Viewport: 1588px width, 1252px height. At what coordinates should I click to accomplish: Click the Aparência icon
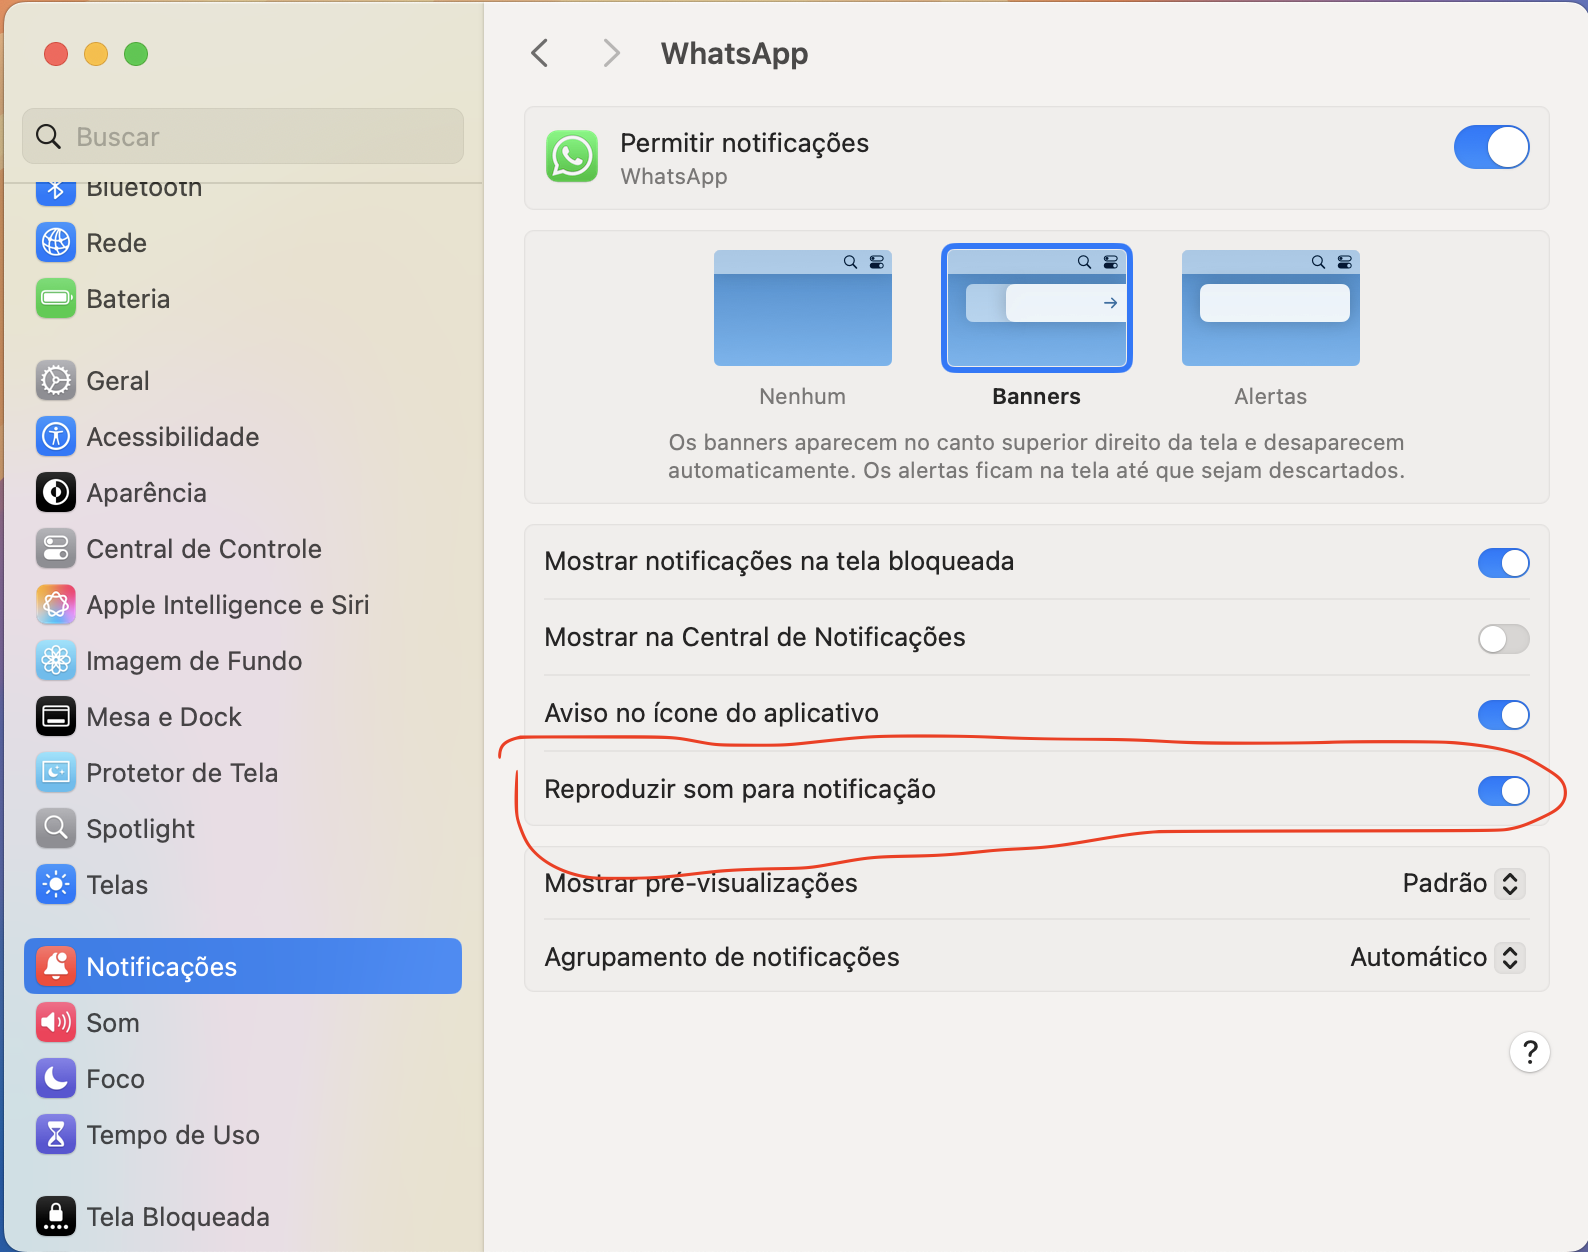click(x=56, y=492)
